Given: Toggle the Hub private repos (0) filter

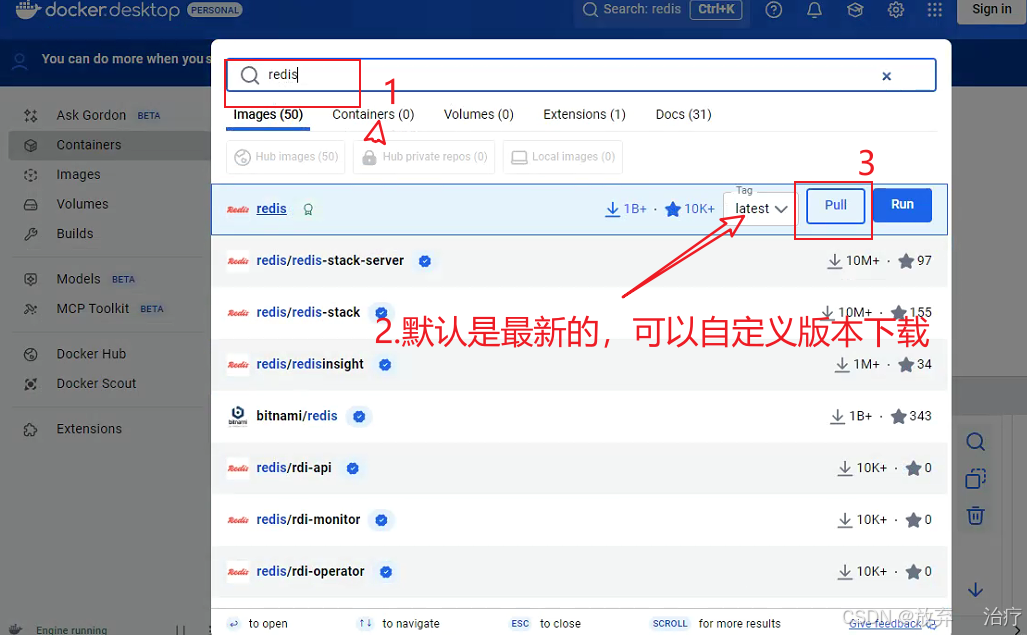Looking at the screenshot, I should [x=424, y=157].
